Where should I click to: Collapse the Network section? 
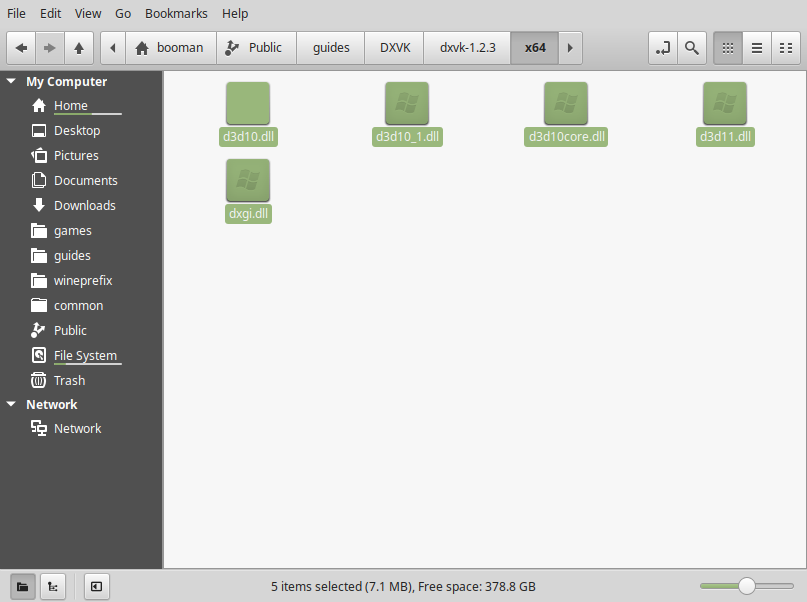tap(11, 404)
